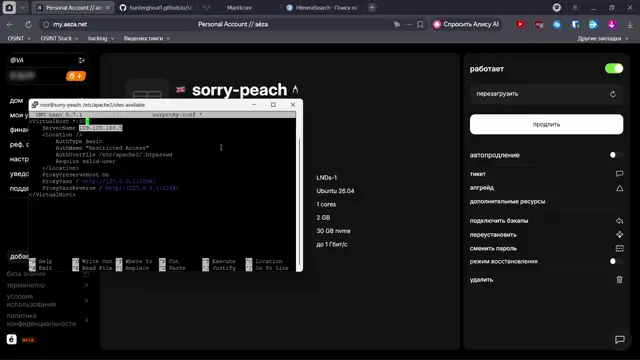
Task: Expand the Видеохостинги bookmarks folder
Action: 147,38
